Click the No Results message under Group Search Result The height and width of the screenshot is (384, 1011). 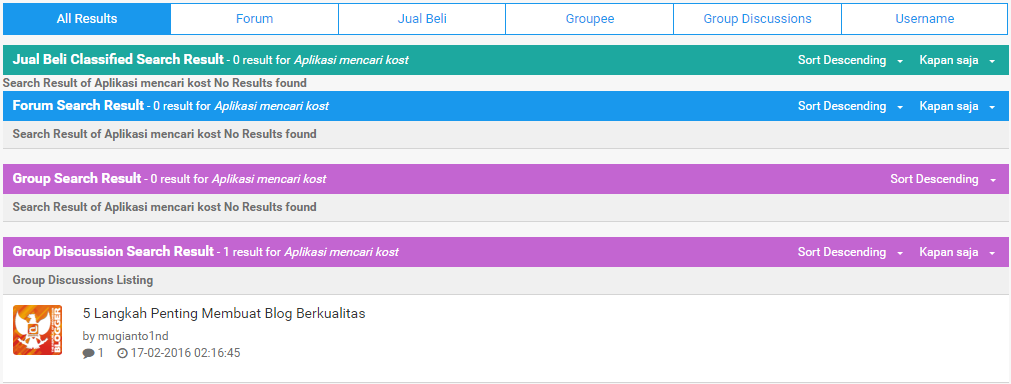click(x=164, y=207)
